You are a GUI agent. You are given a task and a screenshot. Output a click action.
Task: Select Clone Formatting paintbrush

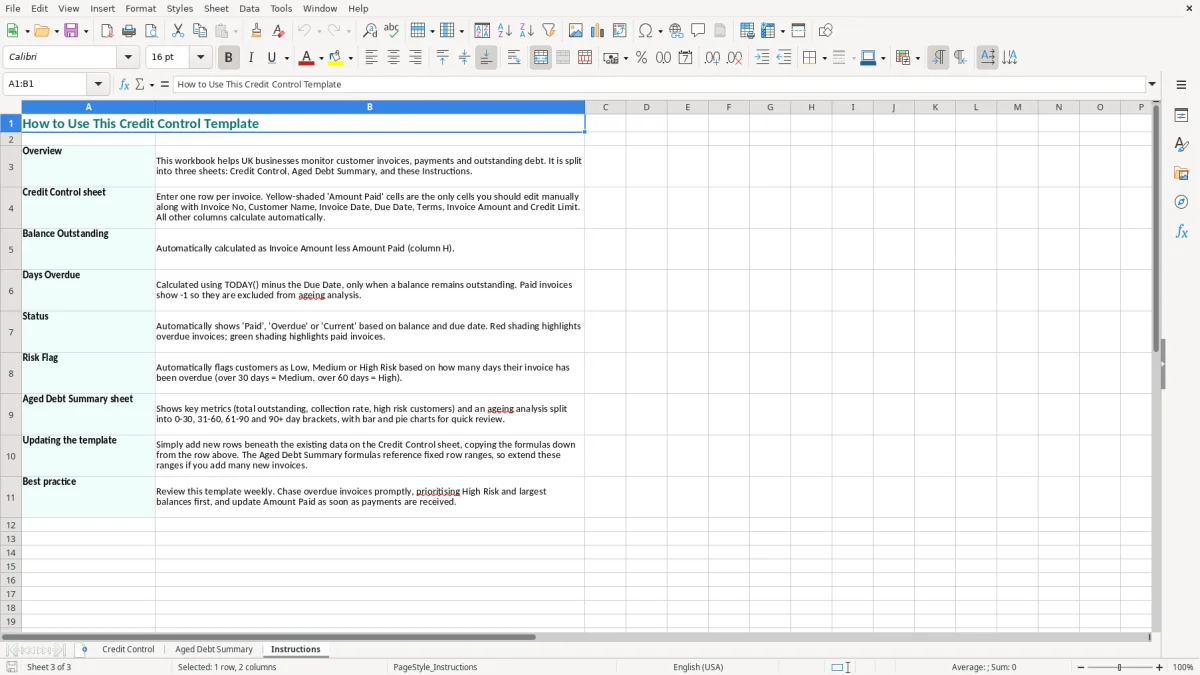pos(257,31)
